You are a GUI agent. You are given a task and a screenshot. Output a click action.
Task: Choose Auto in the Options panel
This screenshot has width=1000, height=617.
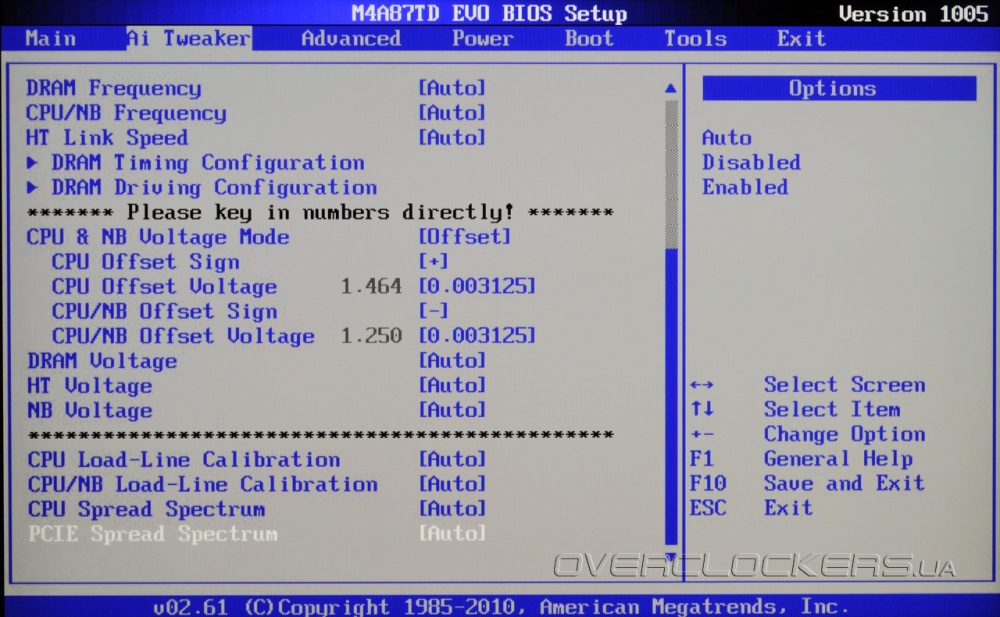click(726, 138)
